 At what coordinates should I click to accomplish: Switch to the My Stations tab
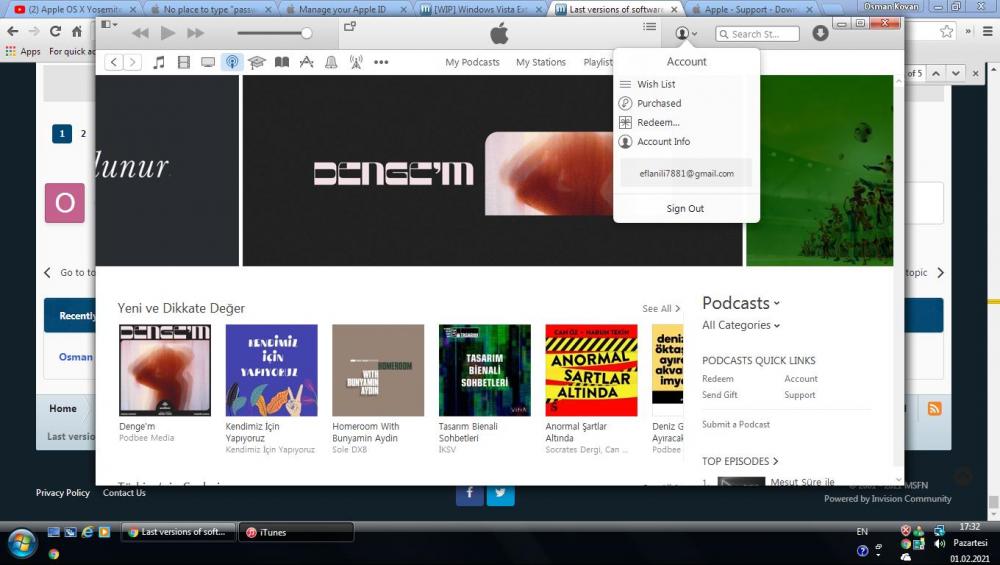point(540,62)
